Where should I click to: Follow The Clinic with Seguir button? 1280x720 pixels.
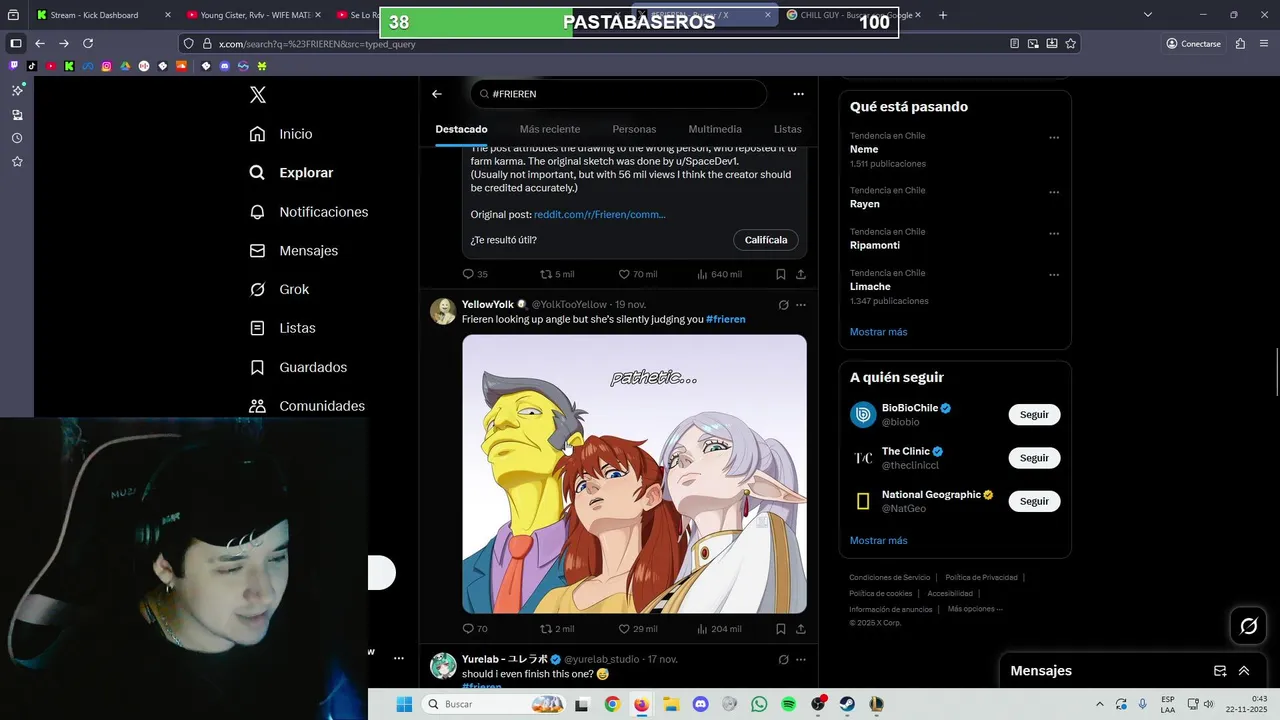tap(1034, 458)
